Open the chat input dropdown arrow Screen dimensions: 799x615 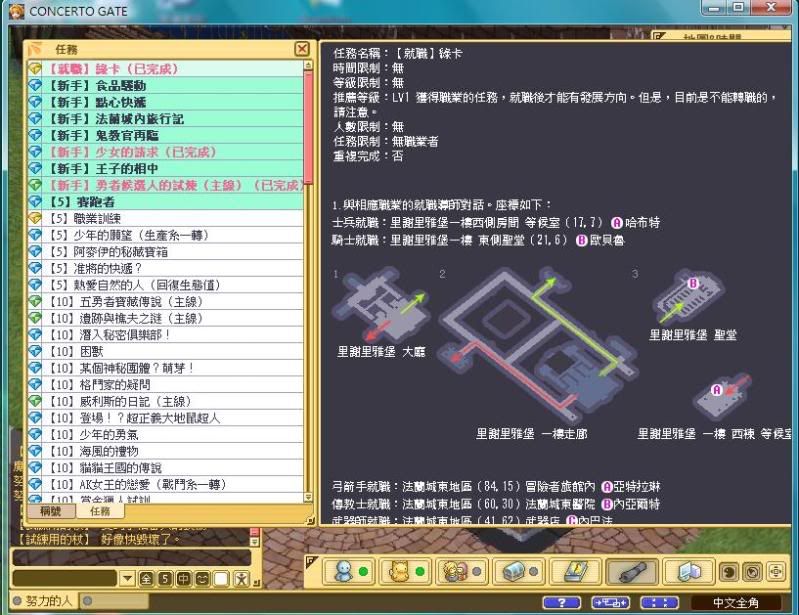click(127, 579)
